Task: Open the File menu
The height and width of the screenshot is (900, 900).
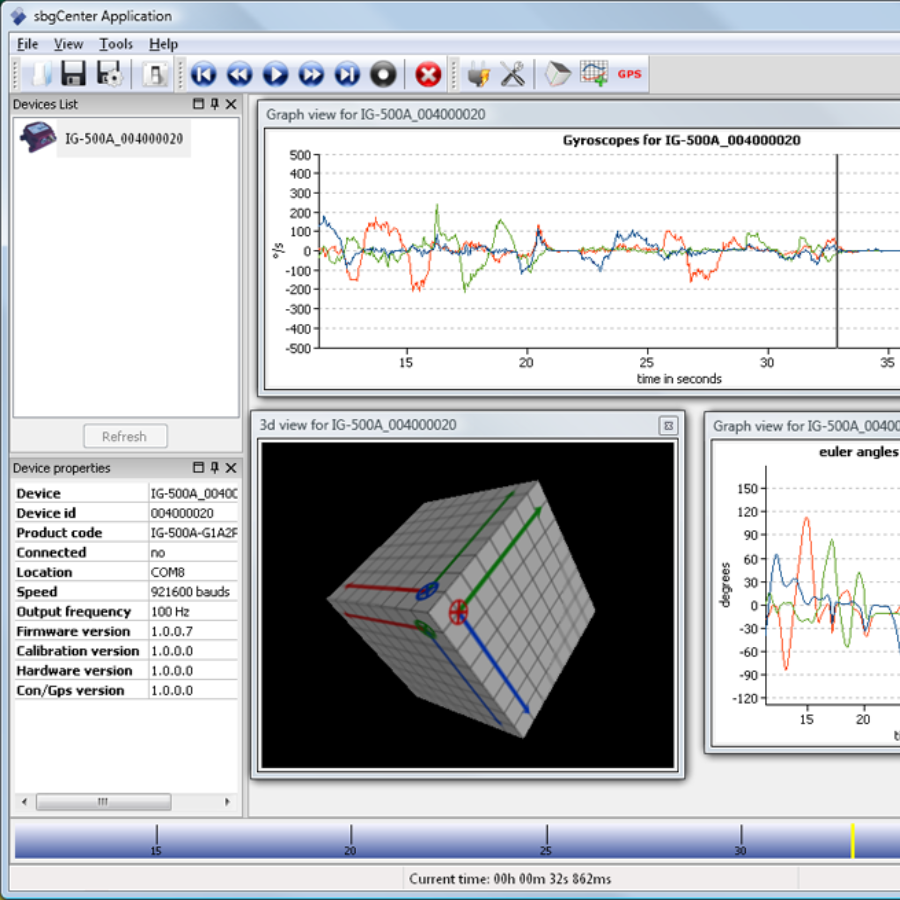Action: 27,44
